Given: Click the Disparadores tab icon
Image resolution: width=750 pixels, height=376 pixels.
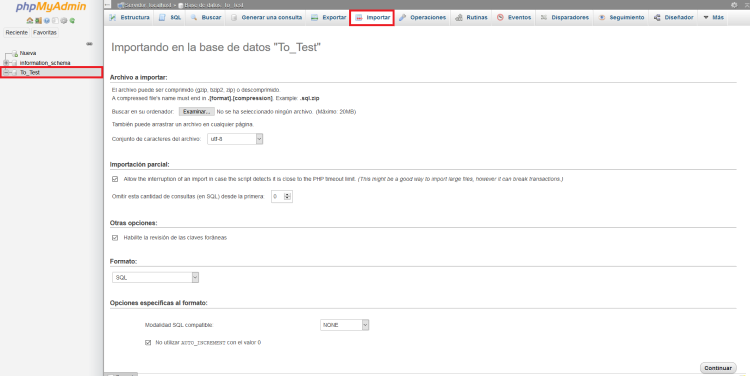Looking at the screenshot, I should click(543, 17).
